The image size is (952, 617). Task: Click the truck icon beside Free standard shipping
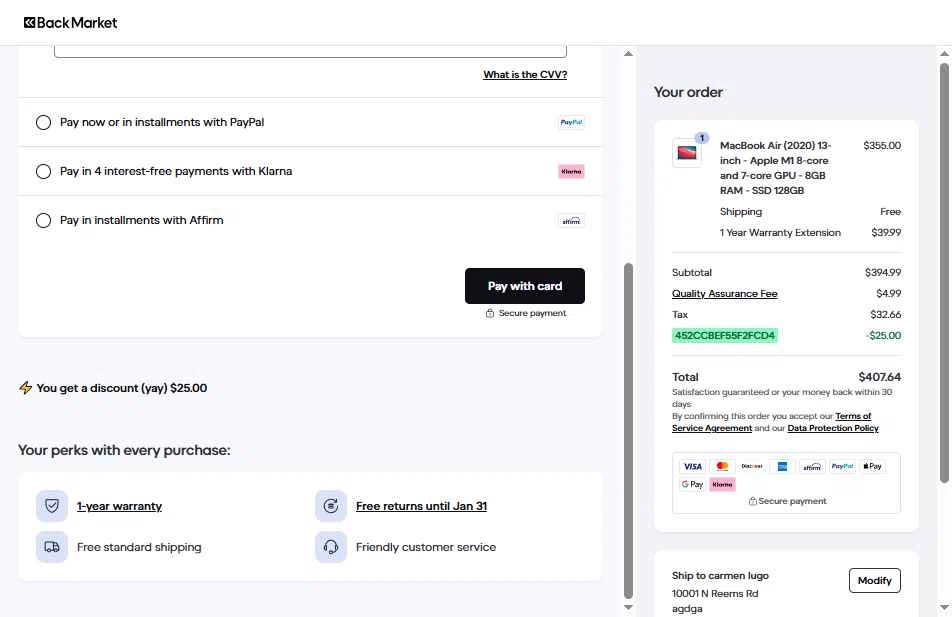tap(52, 547)
